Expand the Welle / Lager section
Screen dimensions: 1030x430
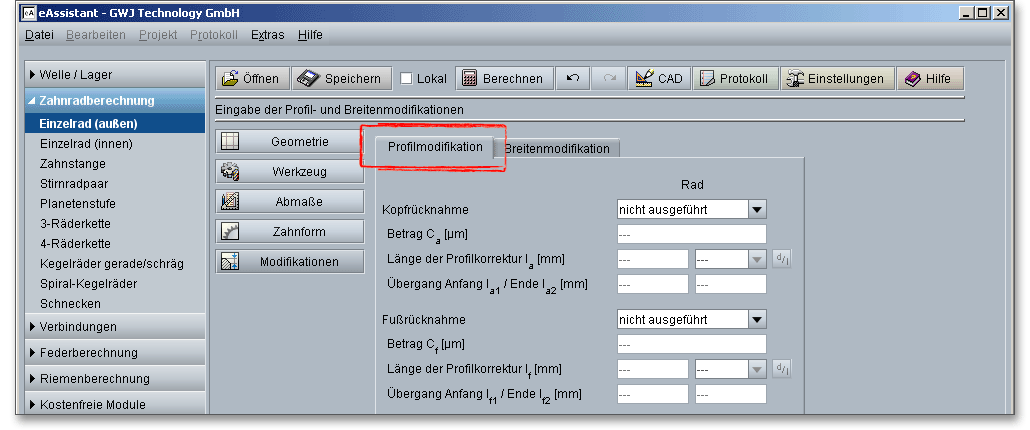click(x=78, y=74)
